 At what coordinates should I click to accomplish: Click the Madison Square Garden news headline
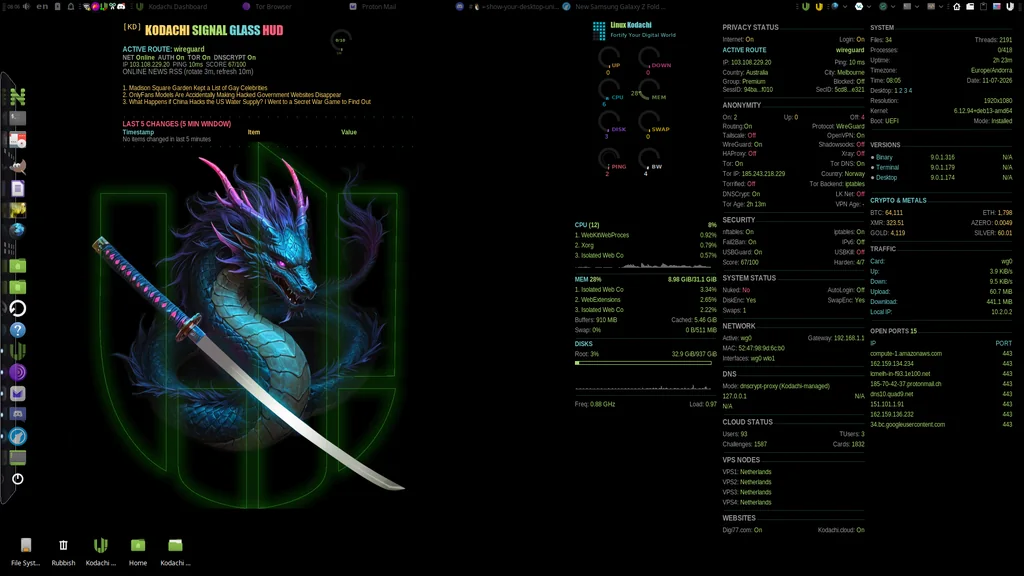point(195,88)
